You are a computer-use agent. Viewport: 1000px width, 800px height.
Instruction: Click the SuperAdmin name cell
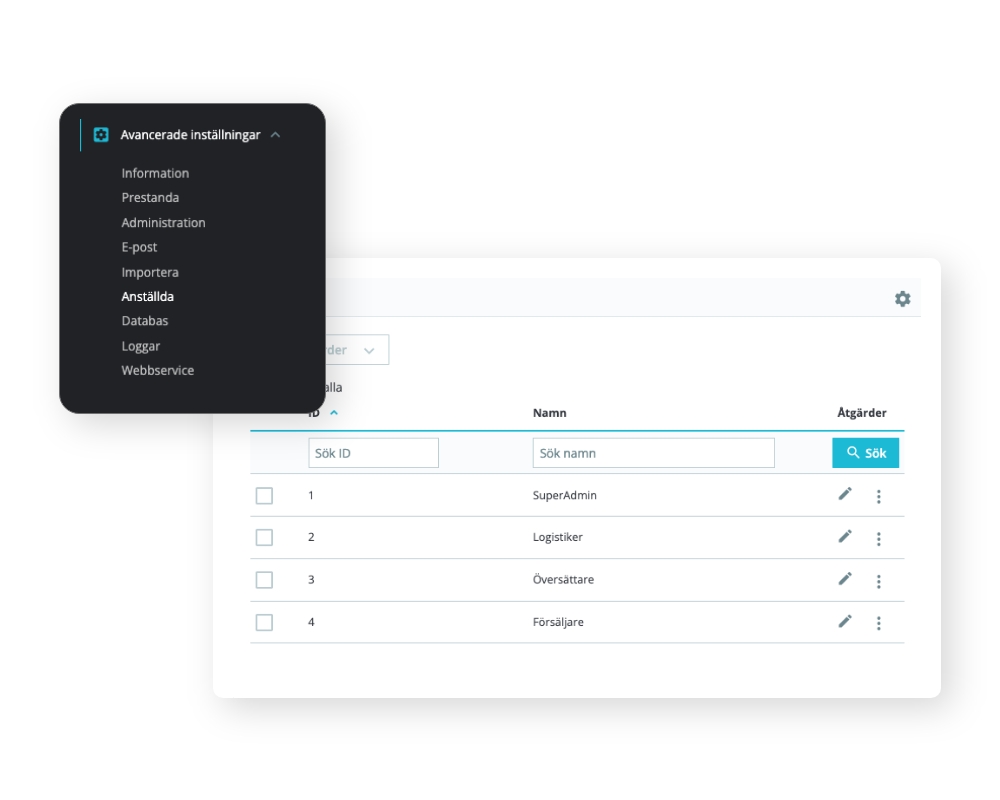(x=564, y=495)
